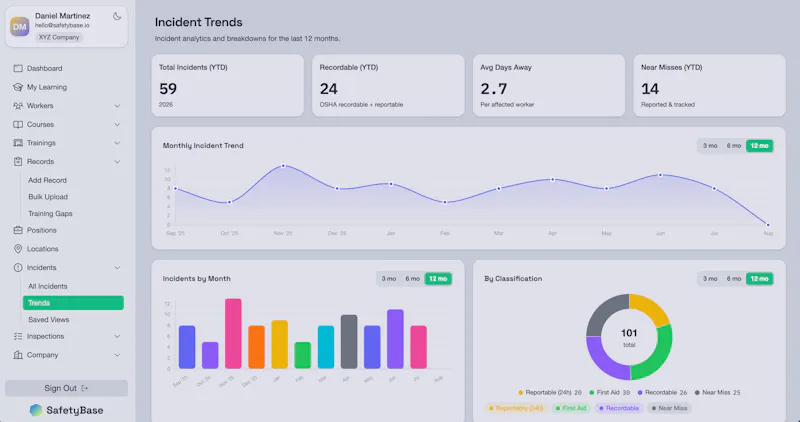Click the Nov '25 peak line point
This screenshot has height=422, width=800.
click(283, 166)
